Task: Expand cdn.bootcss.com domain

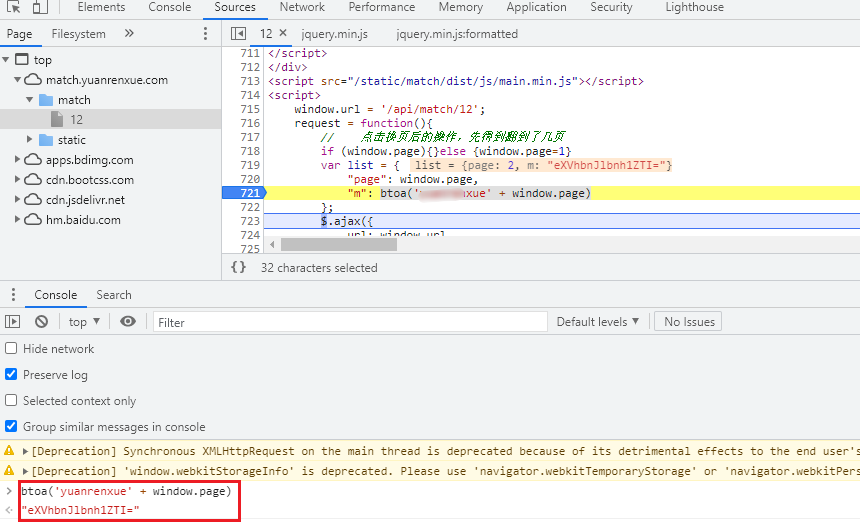Action: pyautogui.click(x=18, y=179)
